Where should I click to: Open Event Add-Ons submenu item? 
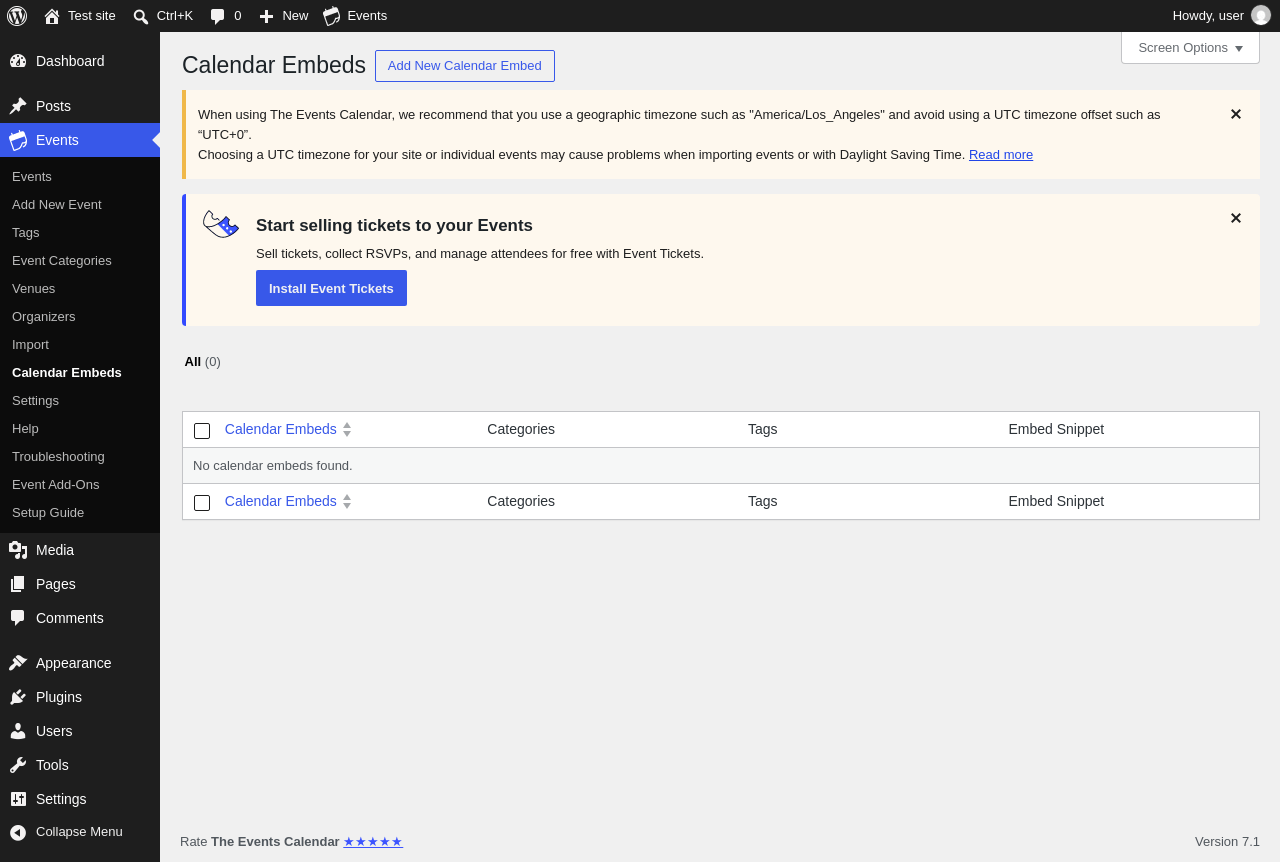click(x=56, y=485)
